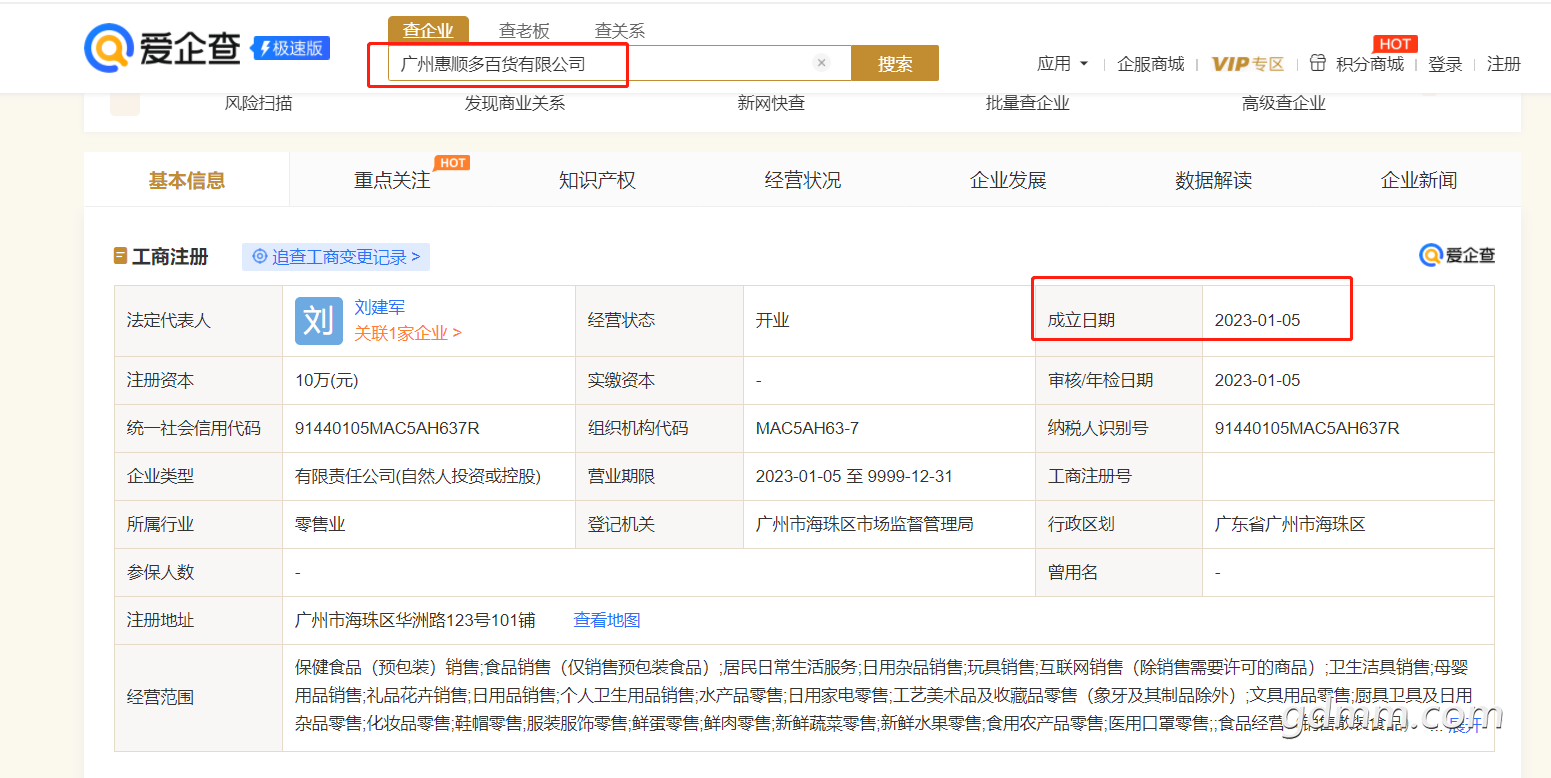This screenshot has width=1551, height=778.
Task: Select the 企业新闻 tab
Action: 1419,180
